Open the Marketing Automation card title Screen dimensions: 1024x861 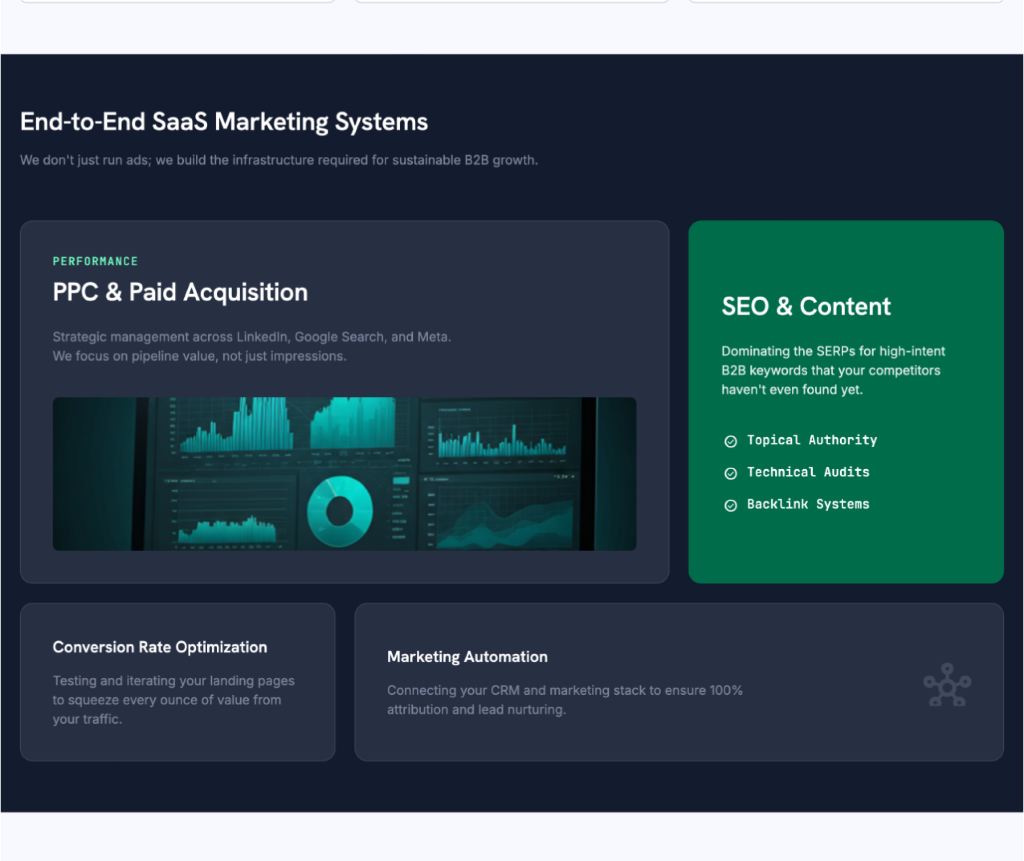tap(468, 657)
